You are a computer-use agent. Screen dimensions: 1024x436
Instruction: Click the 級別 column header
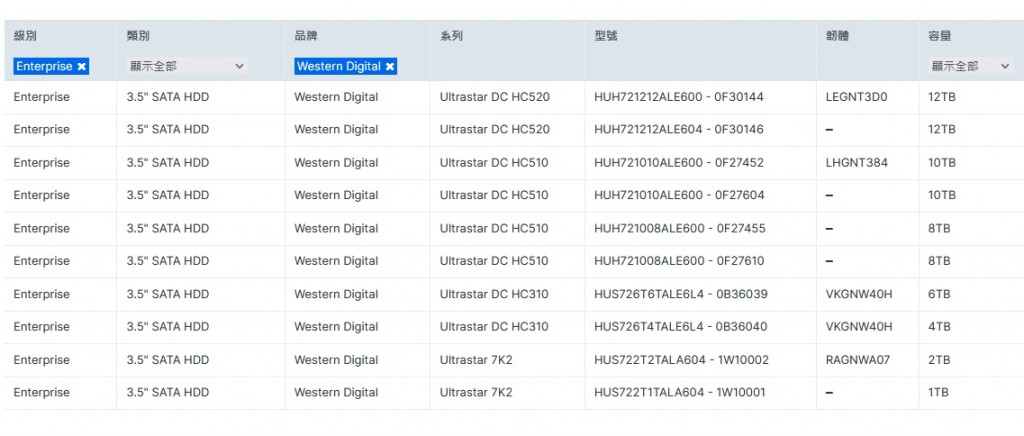25,36
